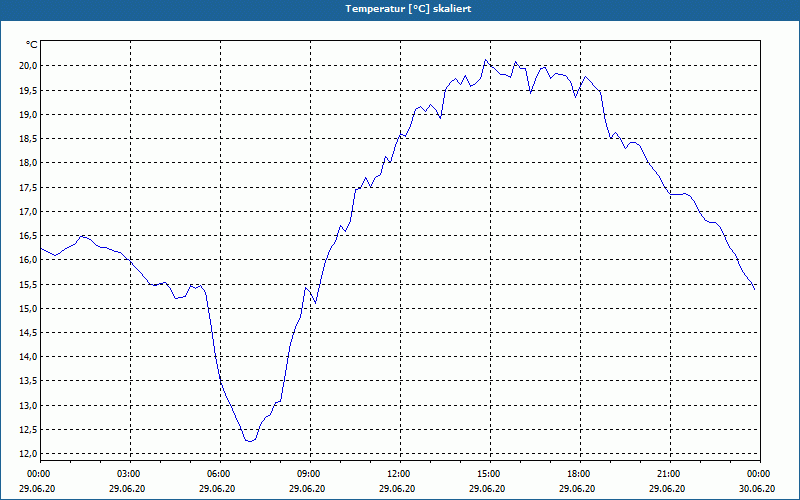
Task: Click the 03:00 time axis label
Action: [131, 474]
